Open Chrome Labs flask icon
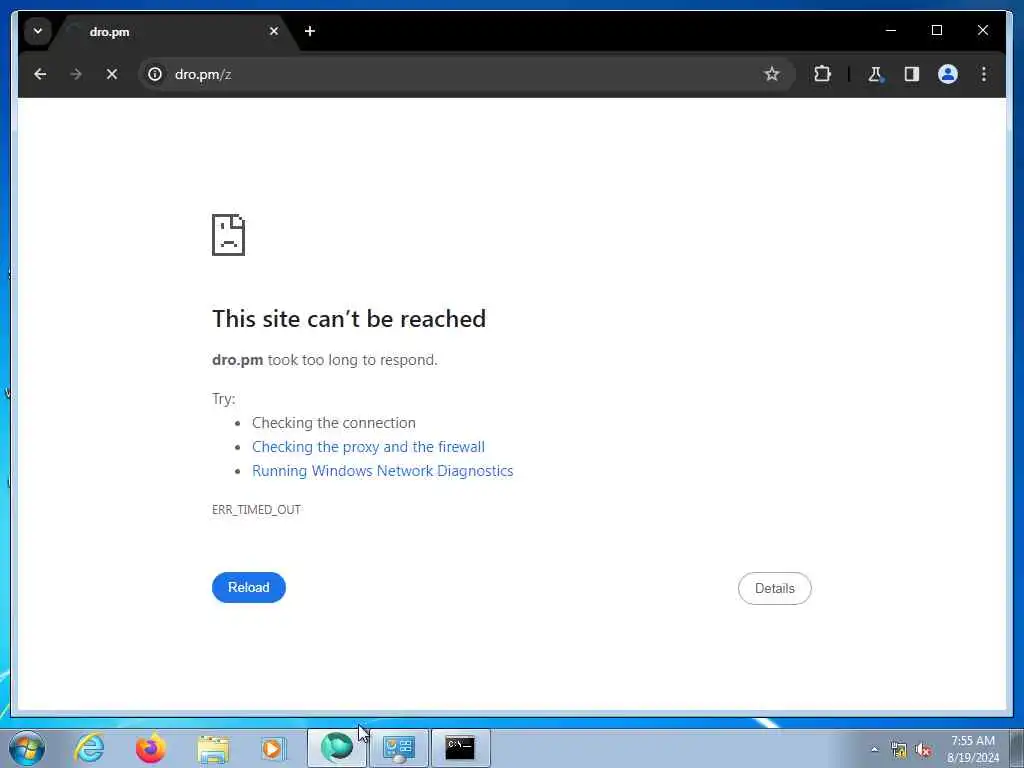The width and height of the screenshot is (1024, 768). pos(875,74)
